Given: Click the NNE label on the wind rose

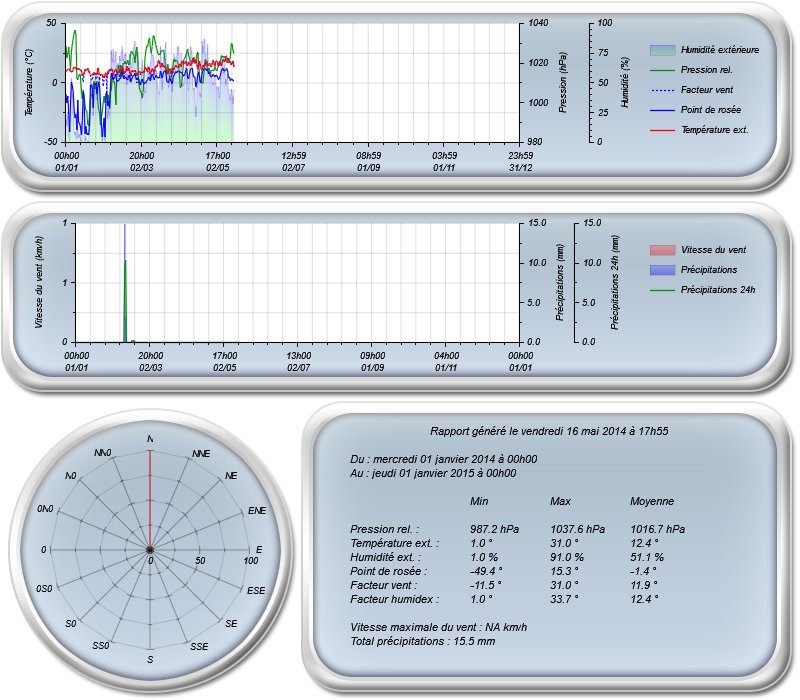Looking at the screenshot, I should pos(201,454).
